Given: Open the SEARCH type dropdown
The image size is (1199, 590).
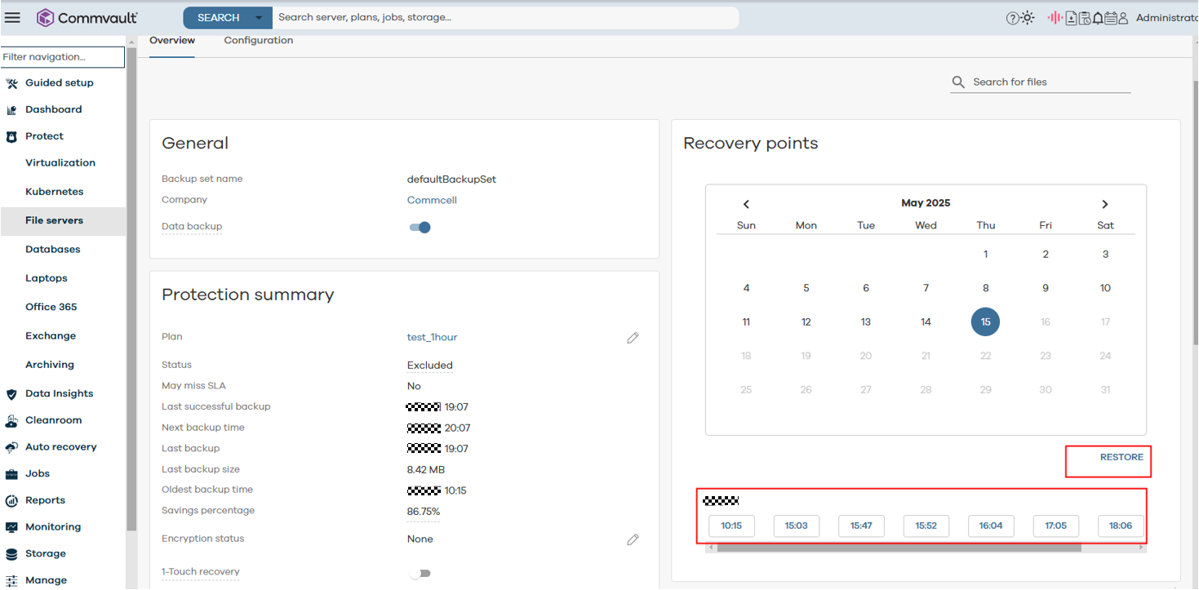Looking at the screenshot, I should [x=259, y=18].
